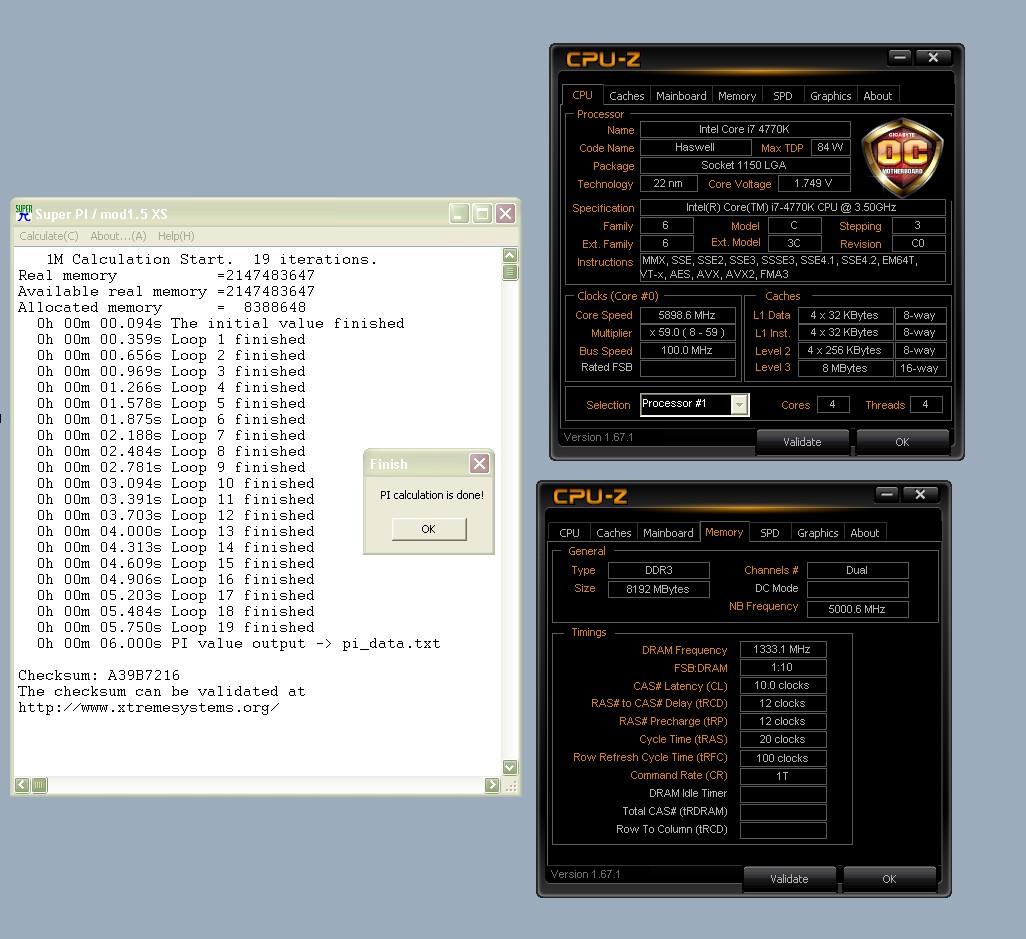
Task: Maximize the Super PI window
Action: (x=482, y=213)
